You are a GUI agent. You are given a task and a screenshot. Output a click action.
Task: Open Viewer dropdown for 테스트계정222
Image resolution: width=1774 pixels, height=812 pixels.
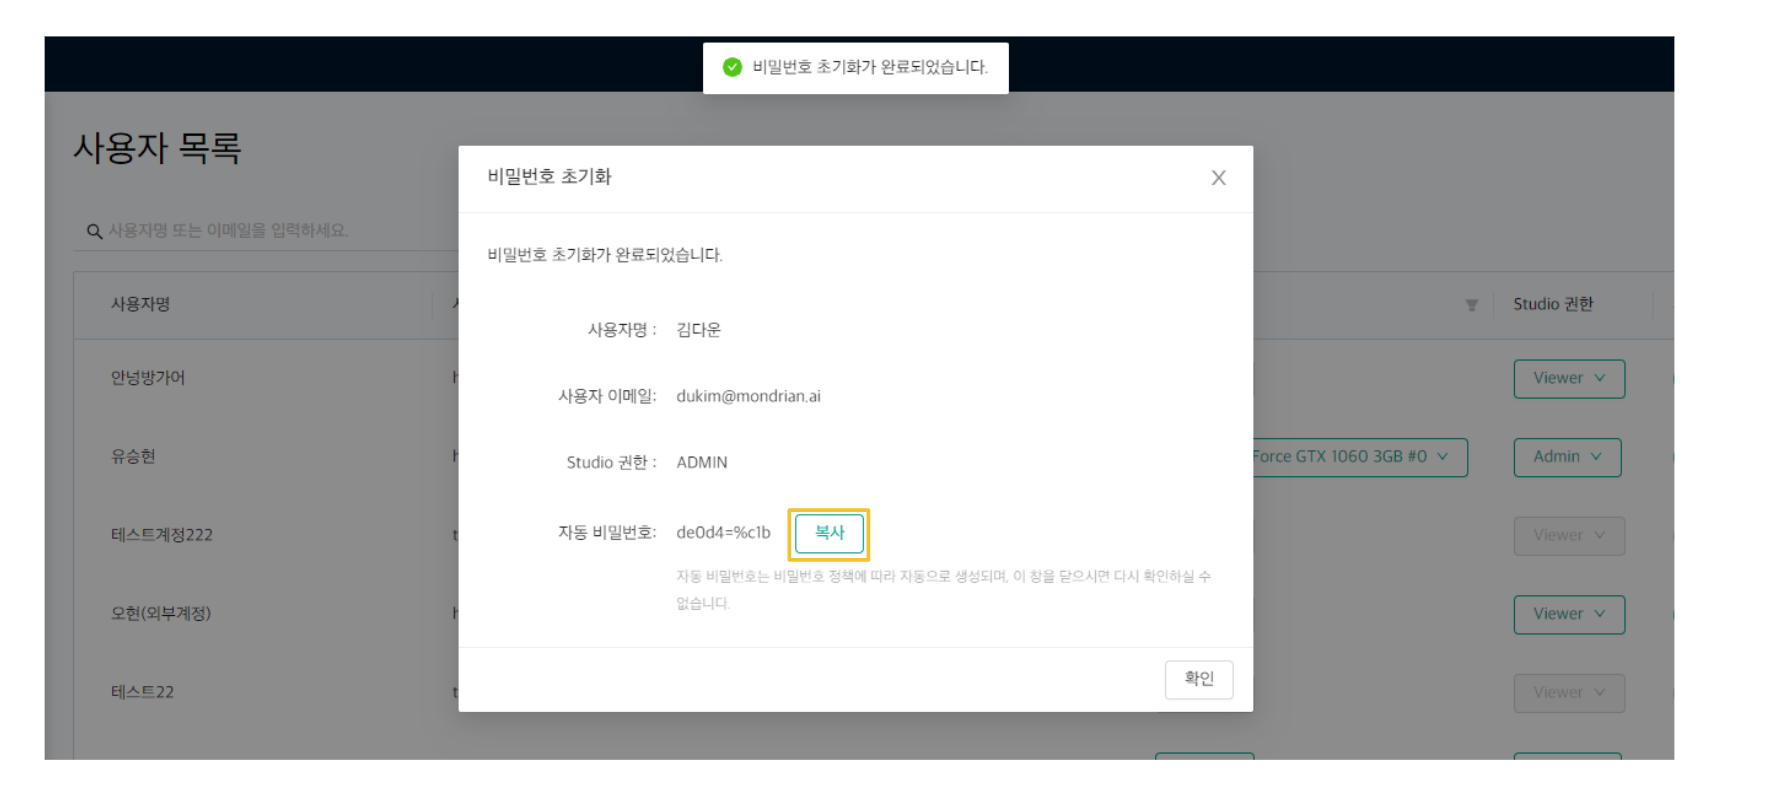point(1568,536)
